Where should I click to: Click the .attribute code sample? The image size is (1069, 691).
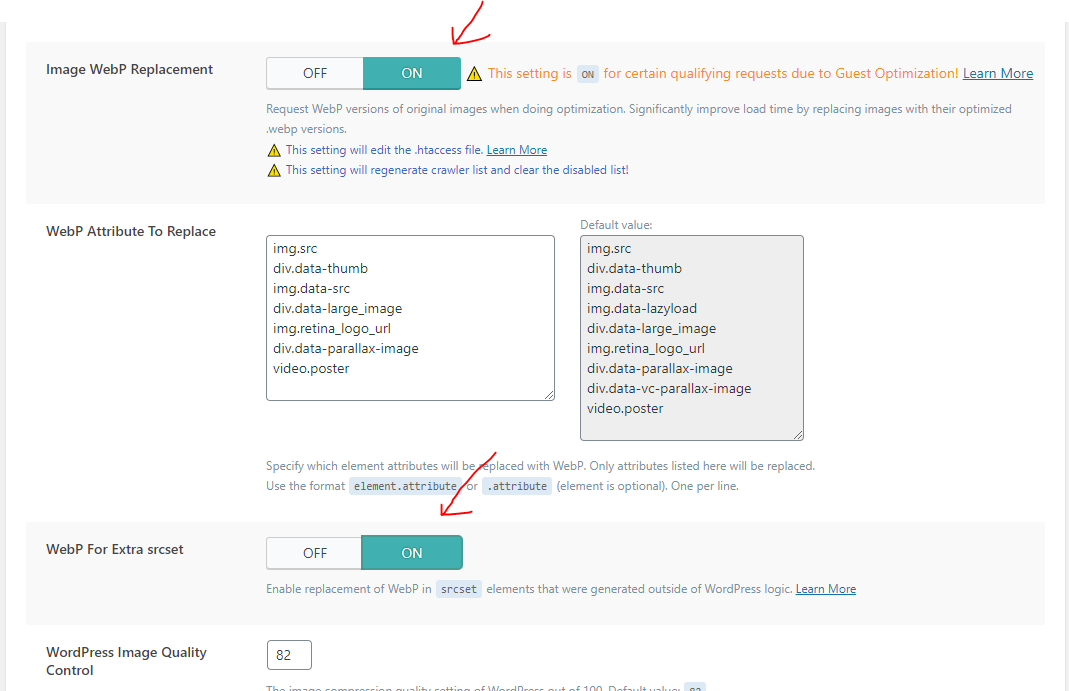(517, 486)
